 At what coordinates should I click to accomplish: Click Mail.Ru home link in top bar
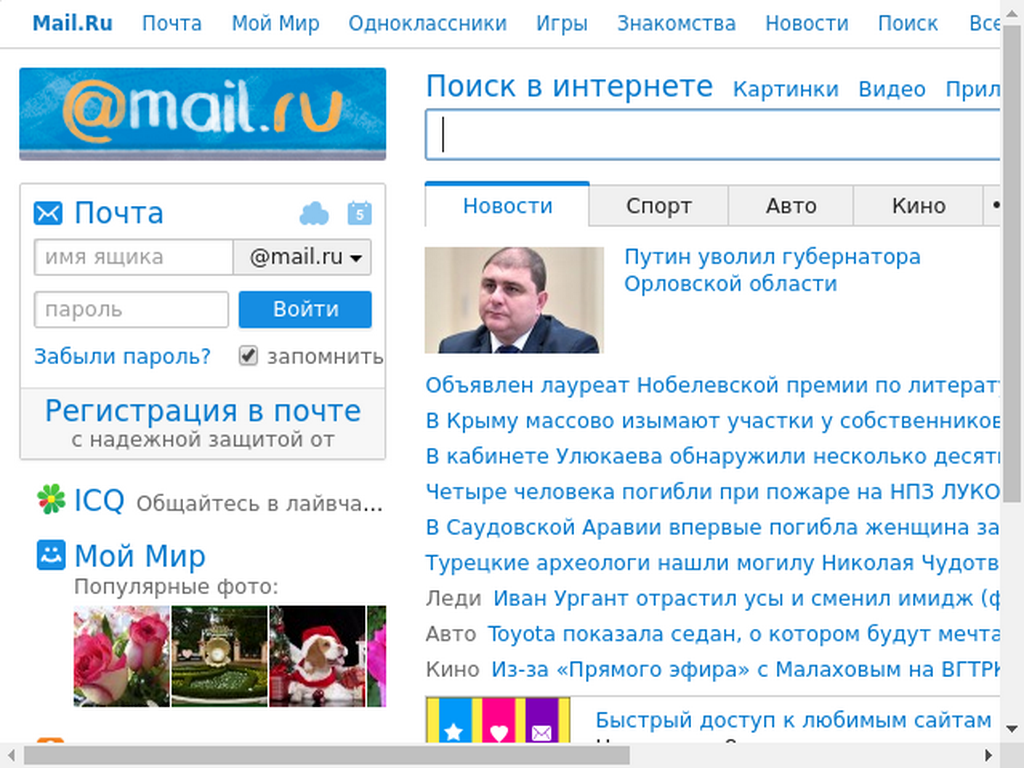72,24
